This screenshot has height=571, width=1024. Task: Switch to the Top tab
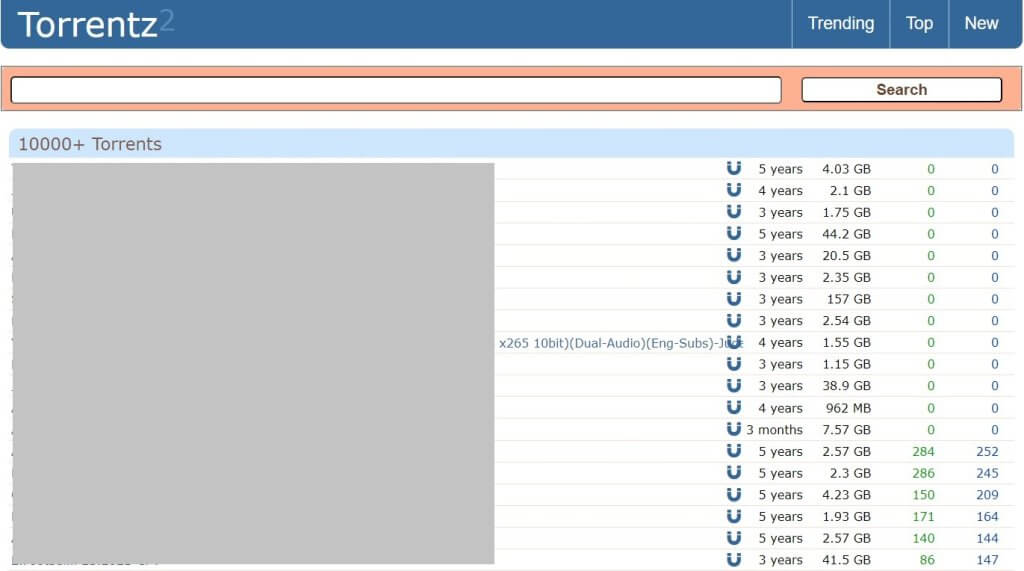click(x=919, y=24)
